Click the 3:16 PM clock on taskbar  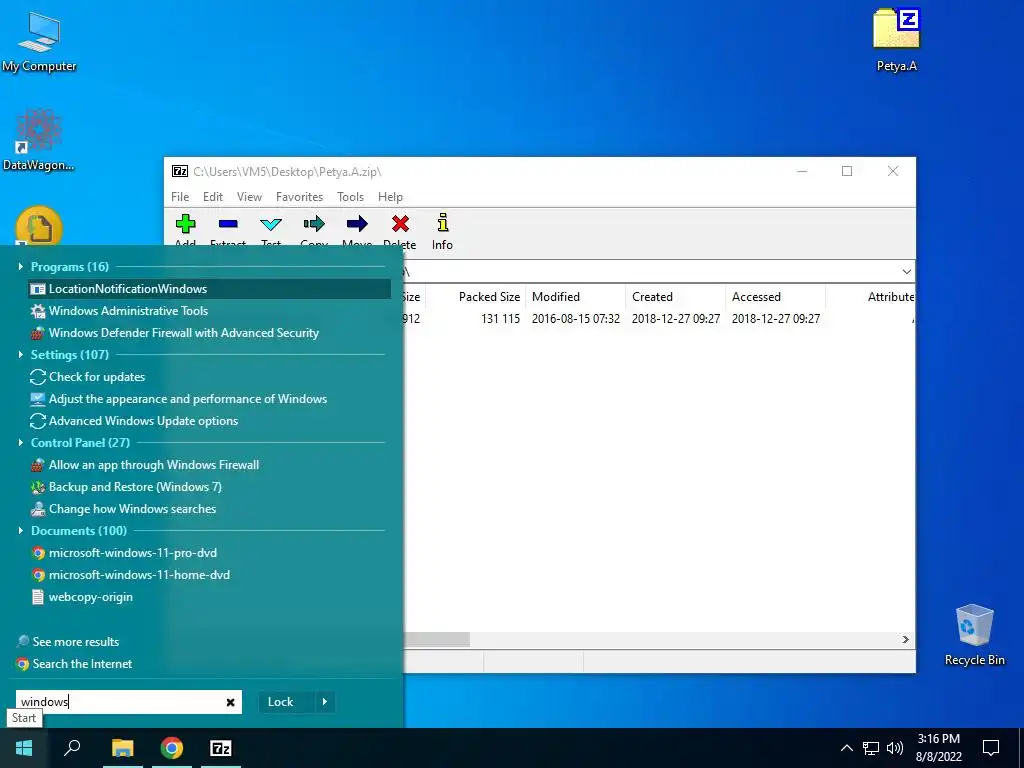[x=938, y=739]
